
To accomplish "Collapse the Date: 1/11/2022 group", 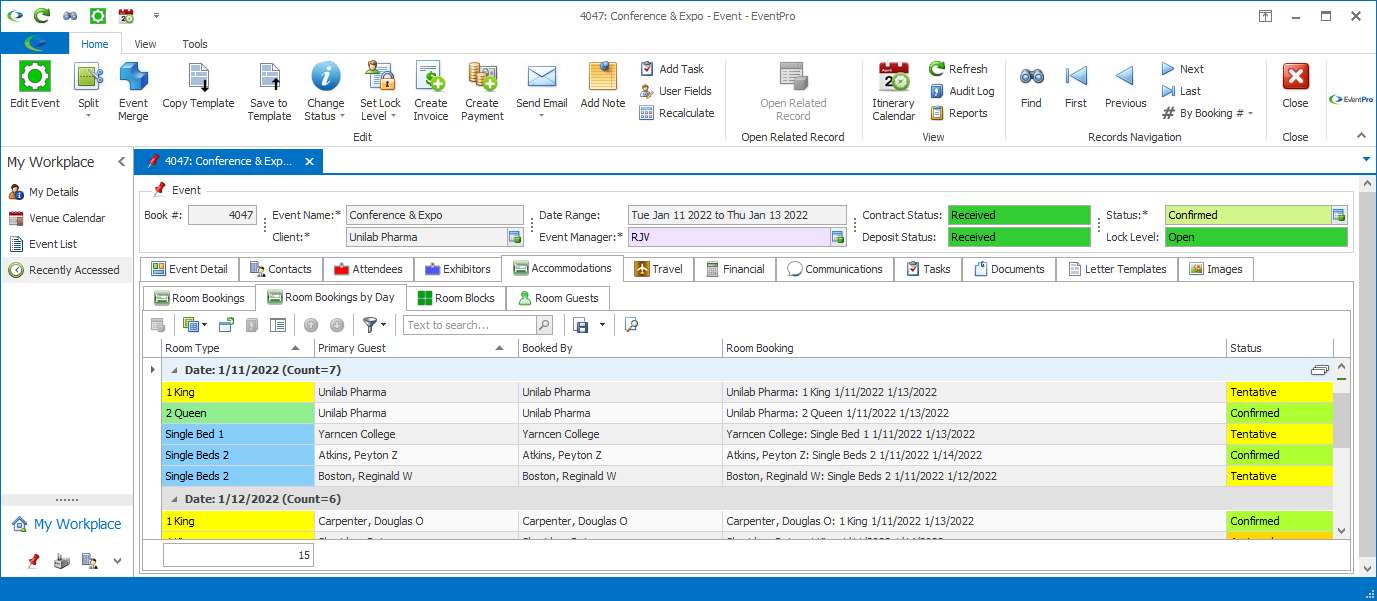I will tap(175, 370).
